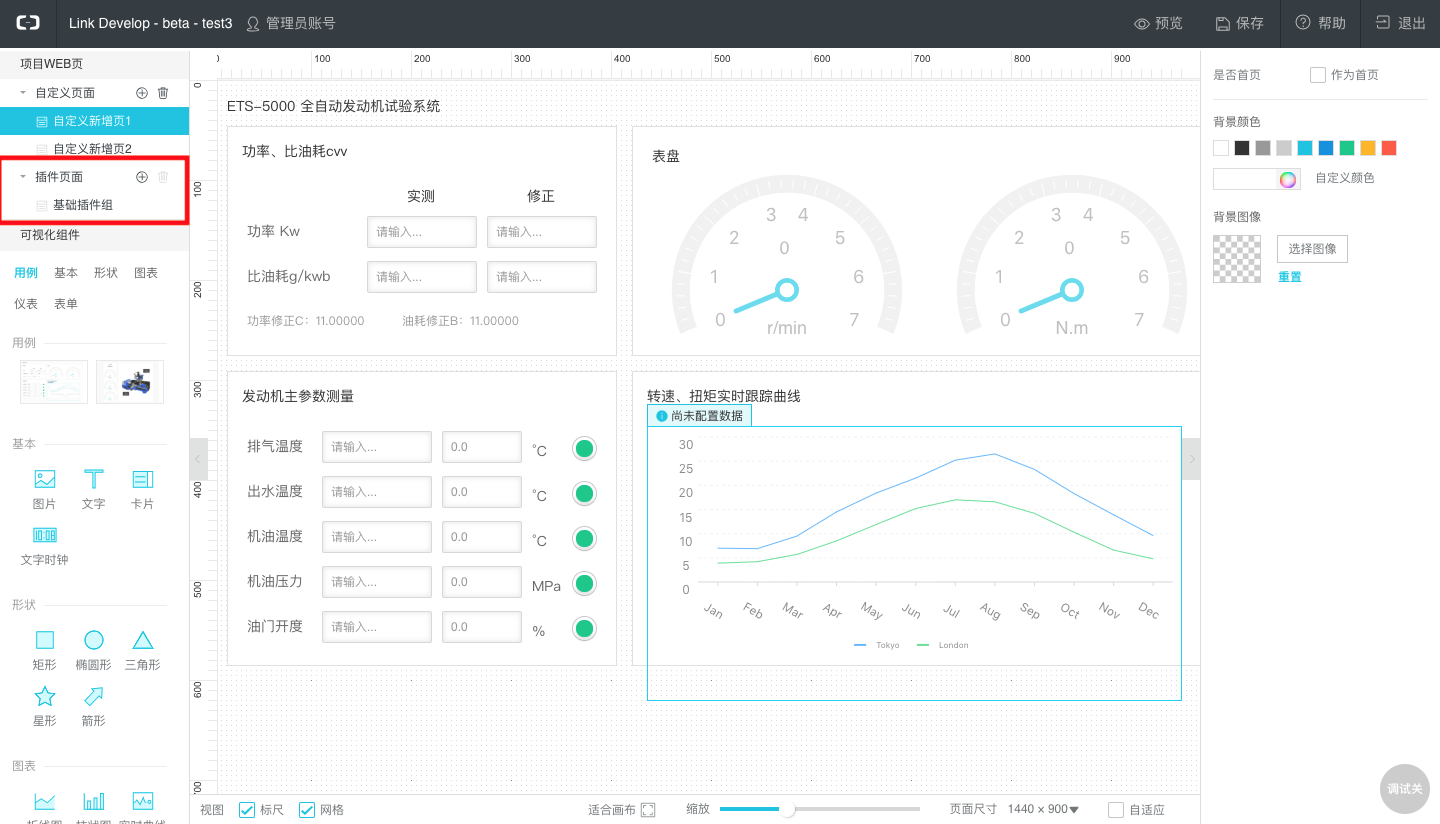
Task: Pick the orange background color swatch
Action: (1368, 148)
